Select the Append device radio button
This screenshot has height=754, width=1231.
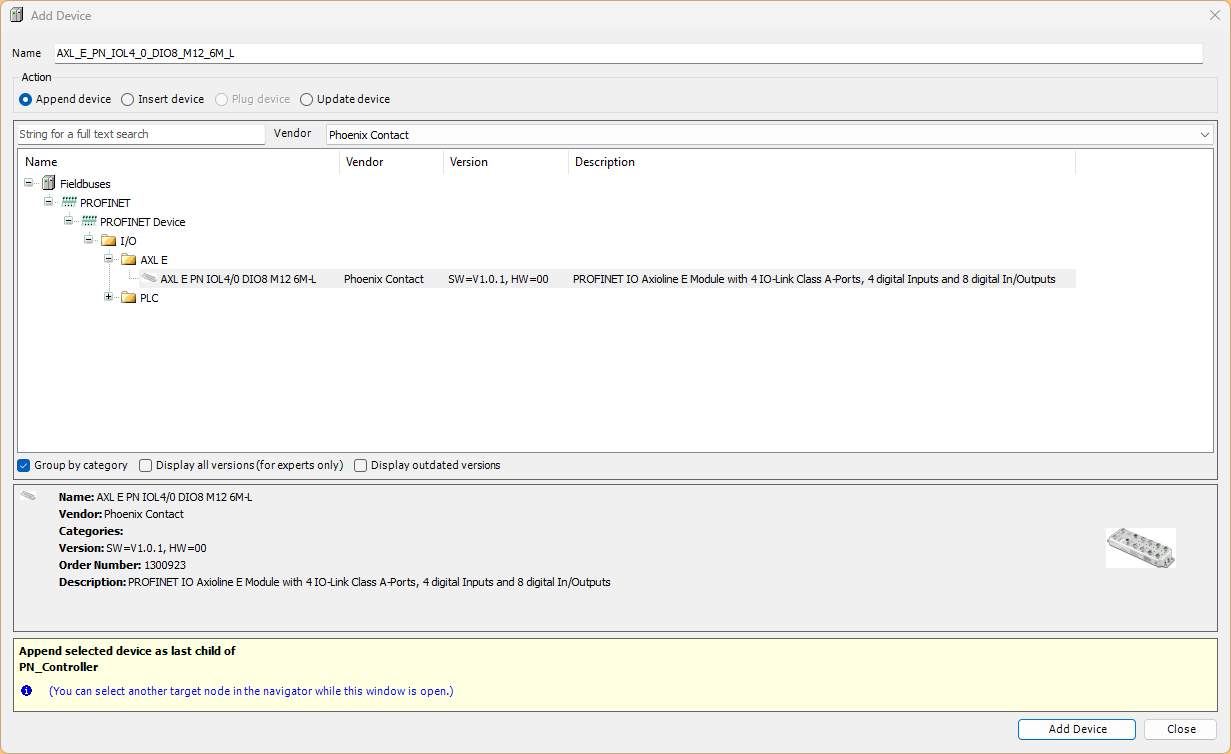(26, 100)
